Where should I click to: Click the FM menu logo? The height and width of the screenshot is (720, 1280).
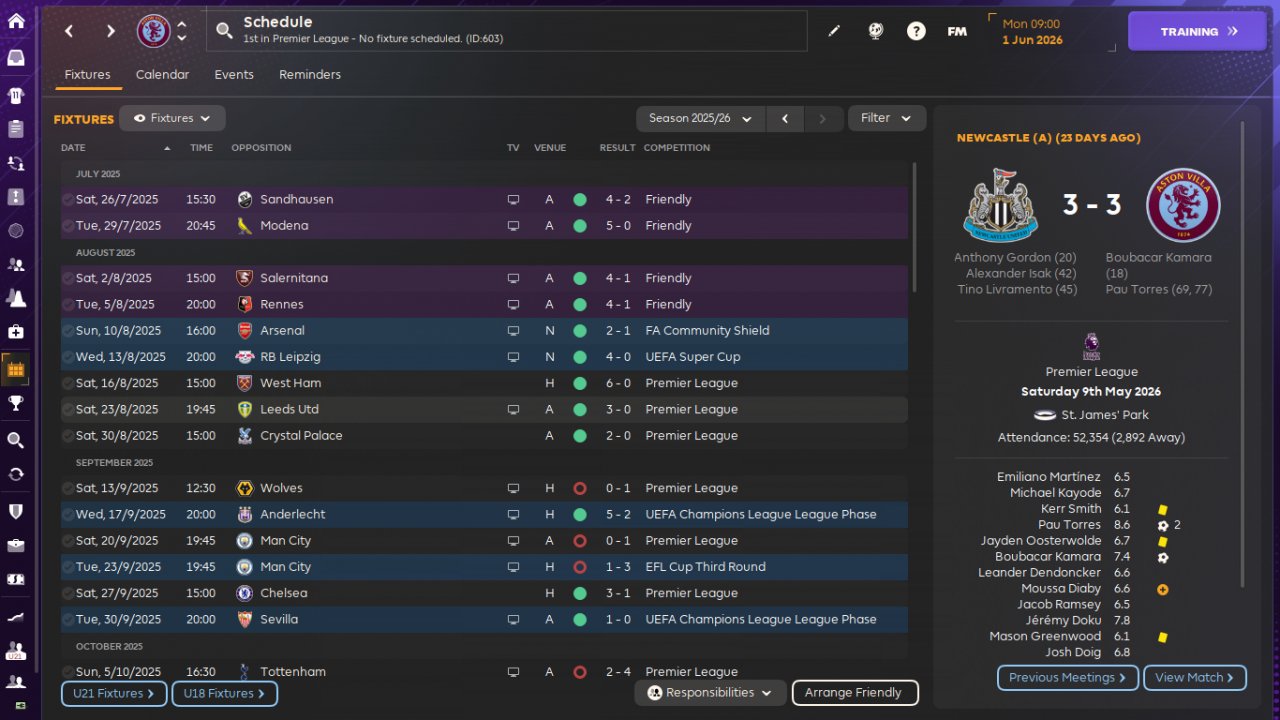[957, 31]
